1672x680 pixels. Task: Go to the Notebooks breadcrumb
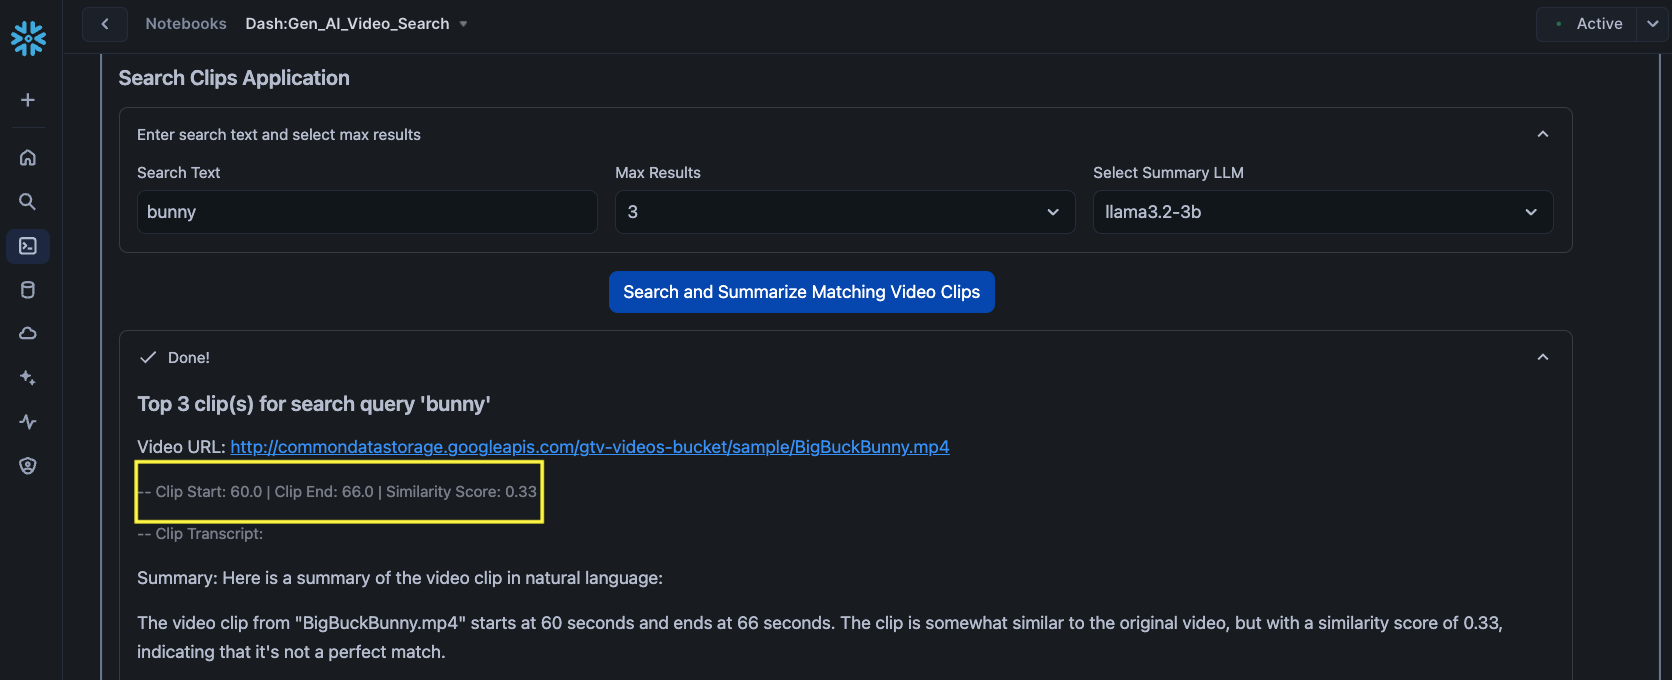click(186, 24)
